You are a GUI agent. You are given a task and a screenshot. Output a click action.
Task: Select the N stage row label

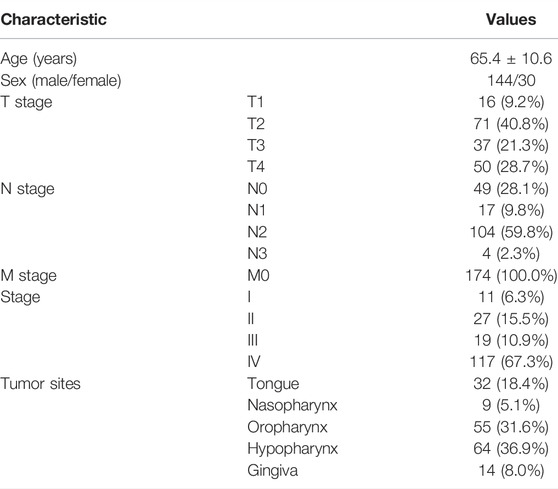click(x=27, y=189)
